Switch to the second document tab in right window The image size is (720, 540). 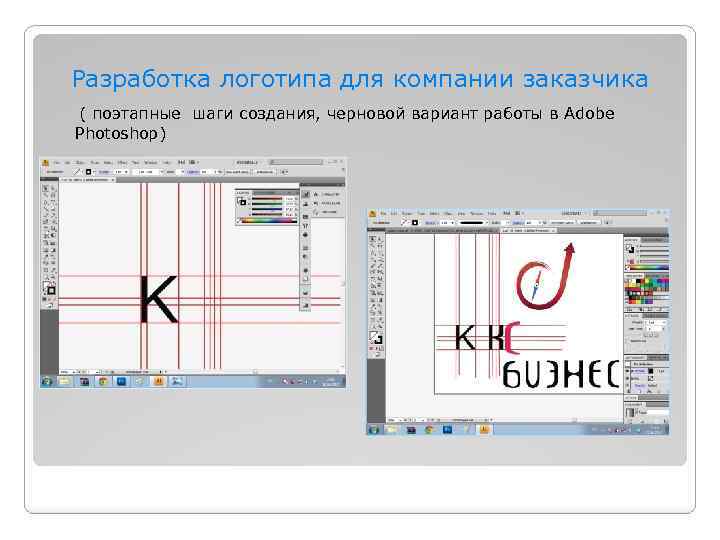528,231
